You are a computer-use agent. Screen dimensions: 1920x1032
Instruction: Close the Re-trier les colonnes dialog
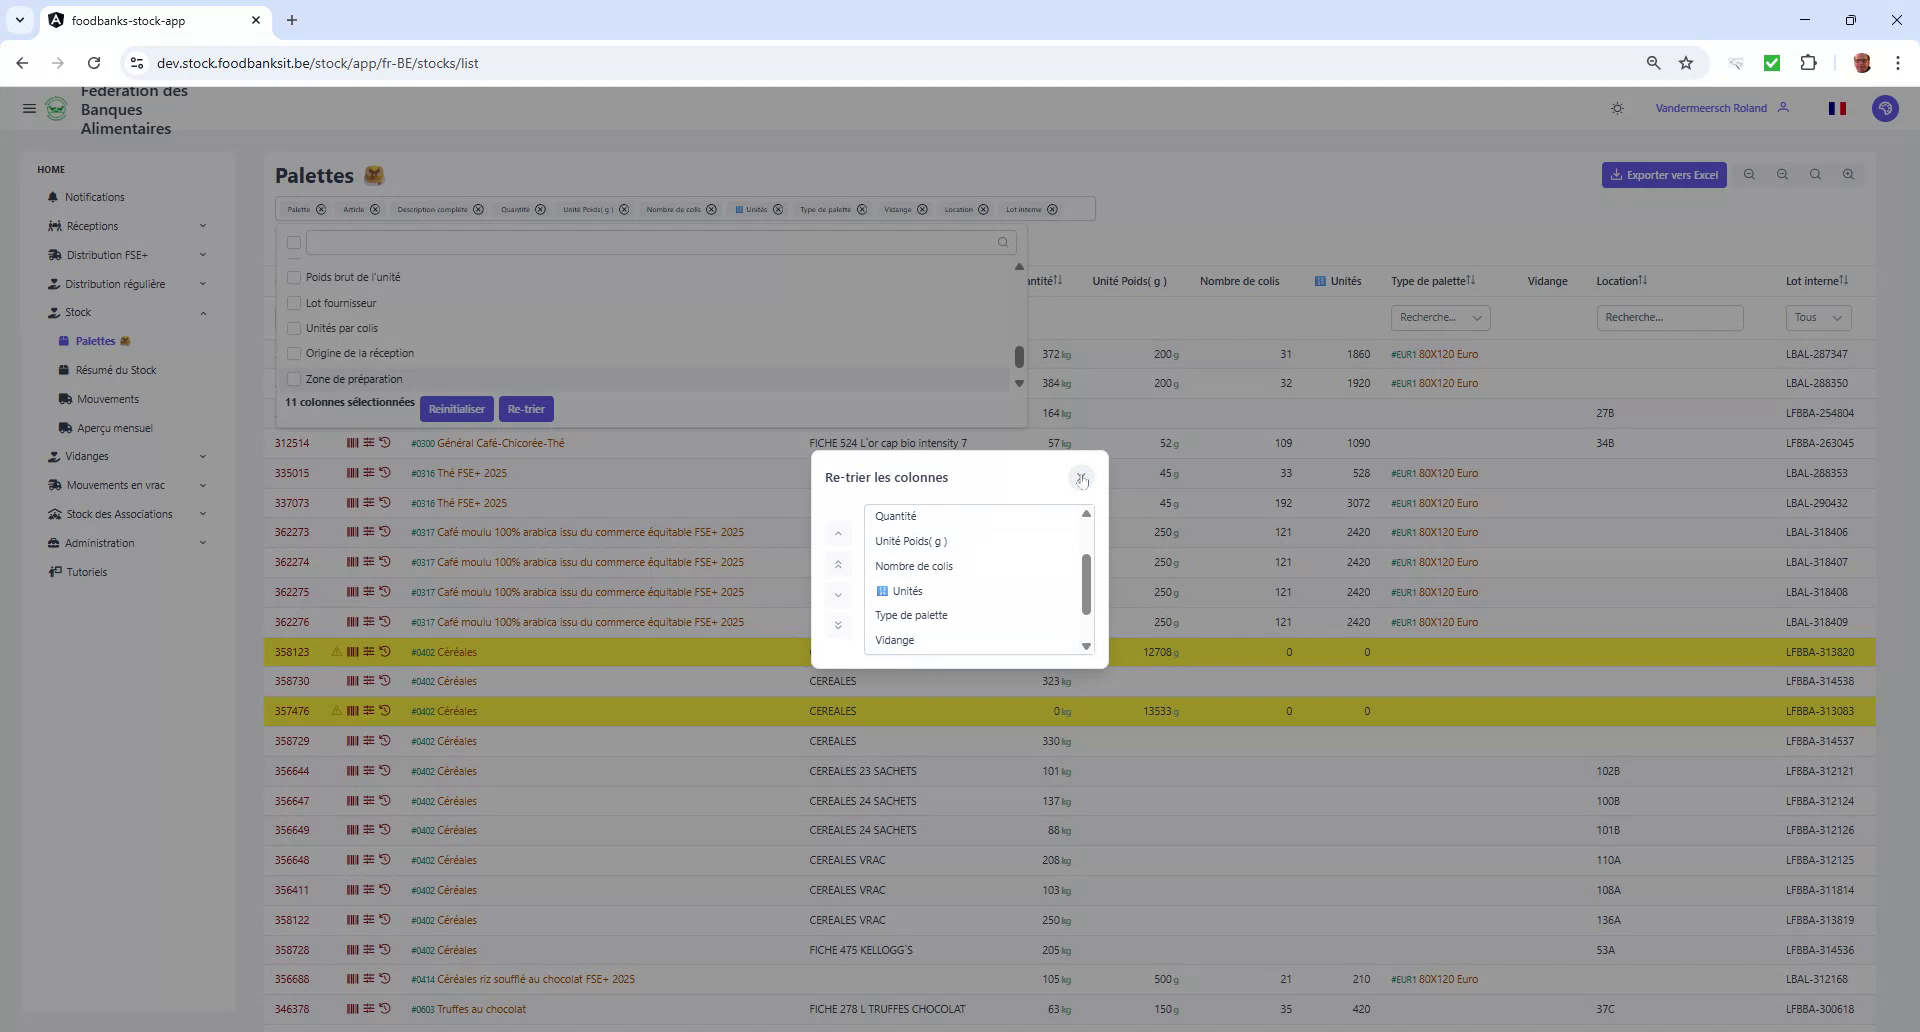coord(1083,479)
